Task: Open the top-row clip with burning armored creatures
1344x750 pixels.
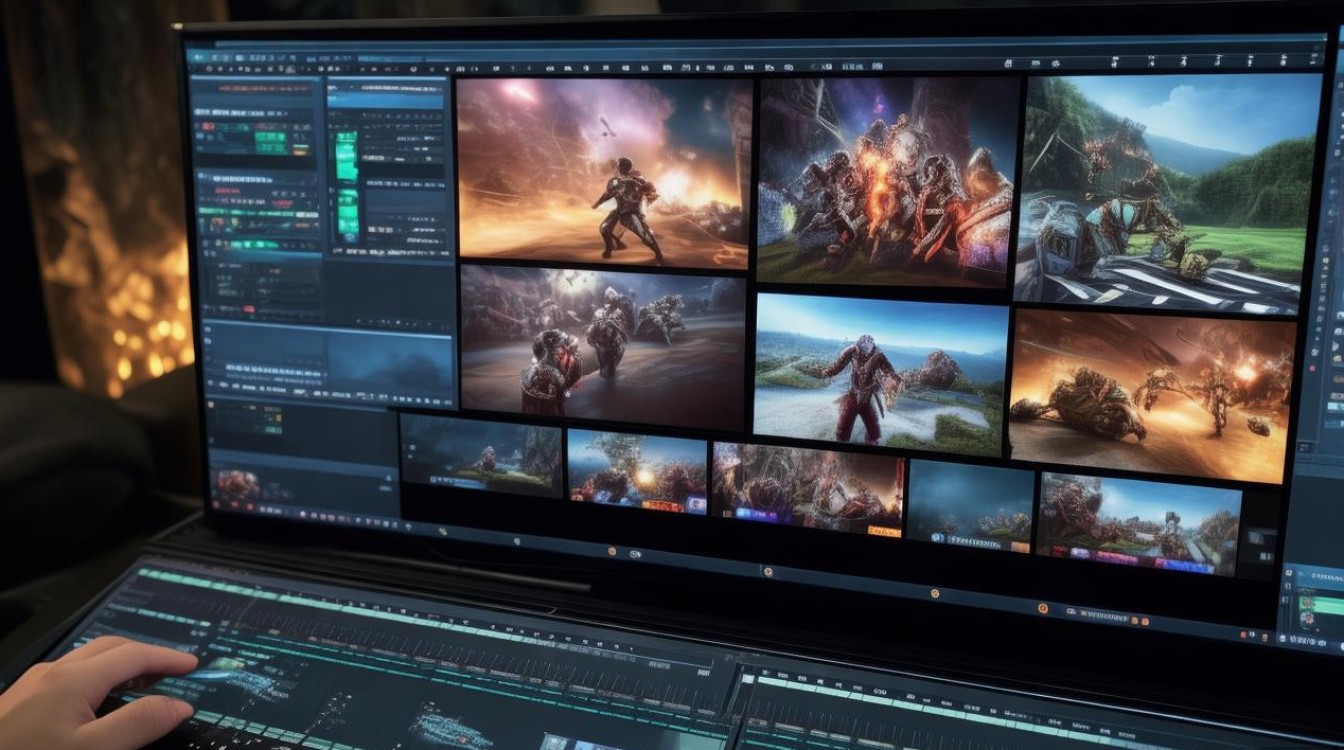Action: [888, 182]
